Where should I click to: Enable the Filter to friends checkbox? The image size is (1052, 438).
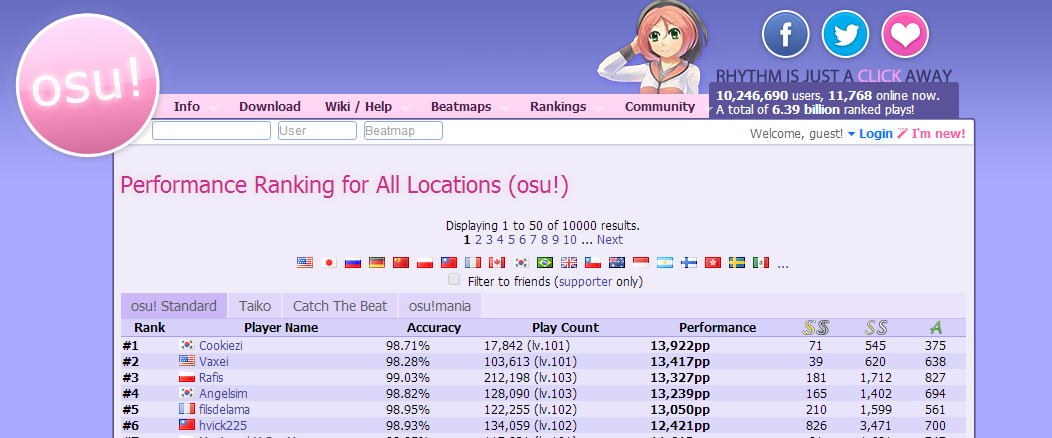click(454, 280)
